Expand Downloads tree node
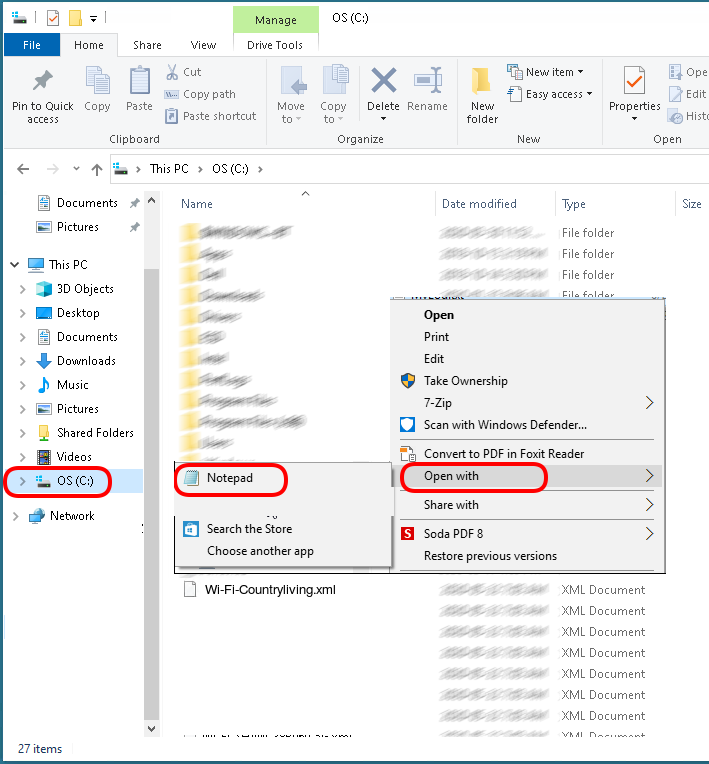709x764 pixels. [22, 361]
